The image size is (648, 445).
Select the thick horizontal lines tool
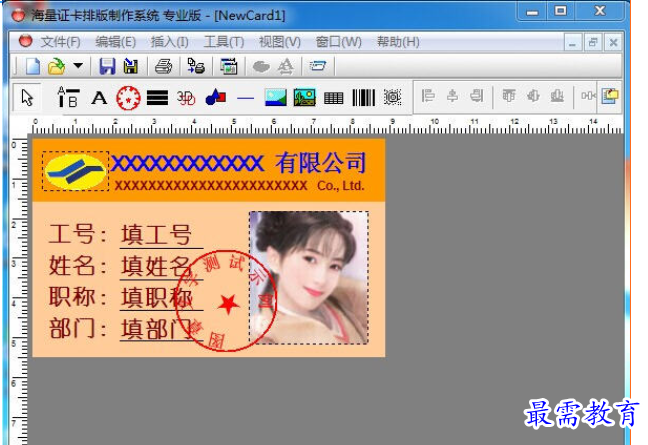pos(157,98)
